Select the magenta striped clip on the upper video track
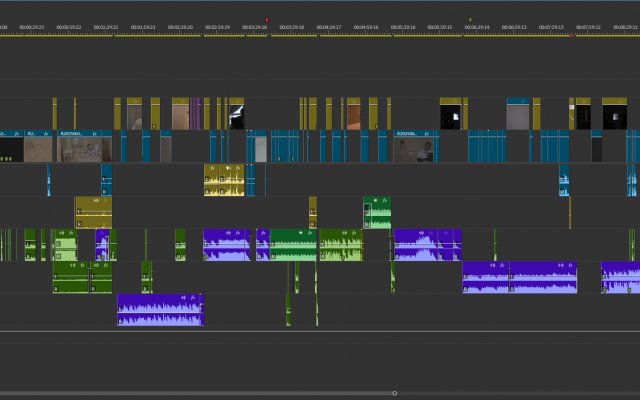Viewport: 640px width, 400px height. (195, 113)
